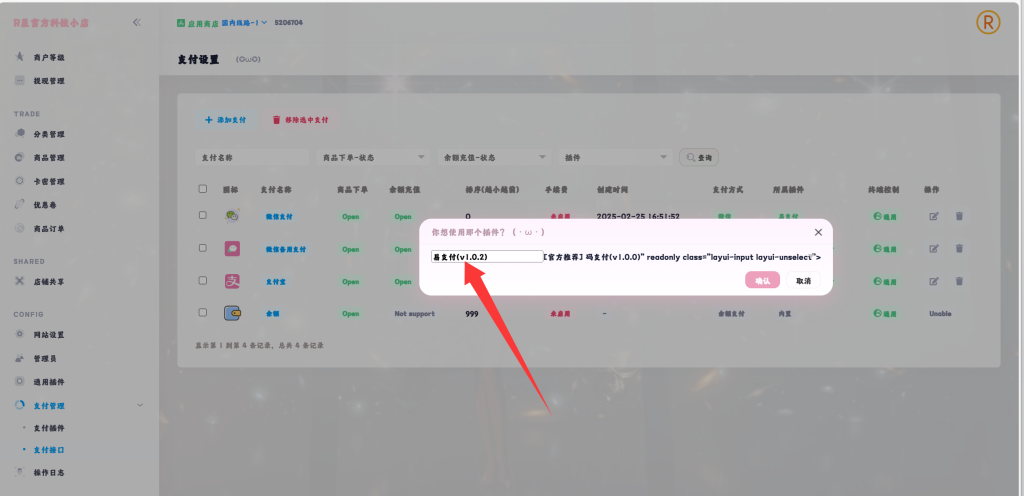Viewport: 1024px width, 496px height.
Task: Expand the 插件 filter dropdown
Action: click(615, 157)
